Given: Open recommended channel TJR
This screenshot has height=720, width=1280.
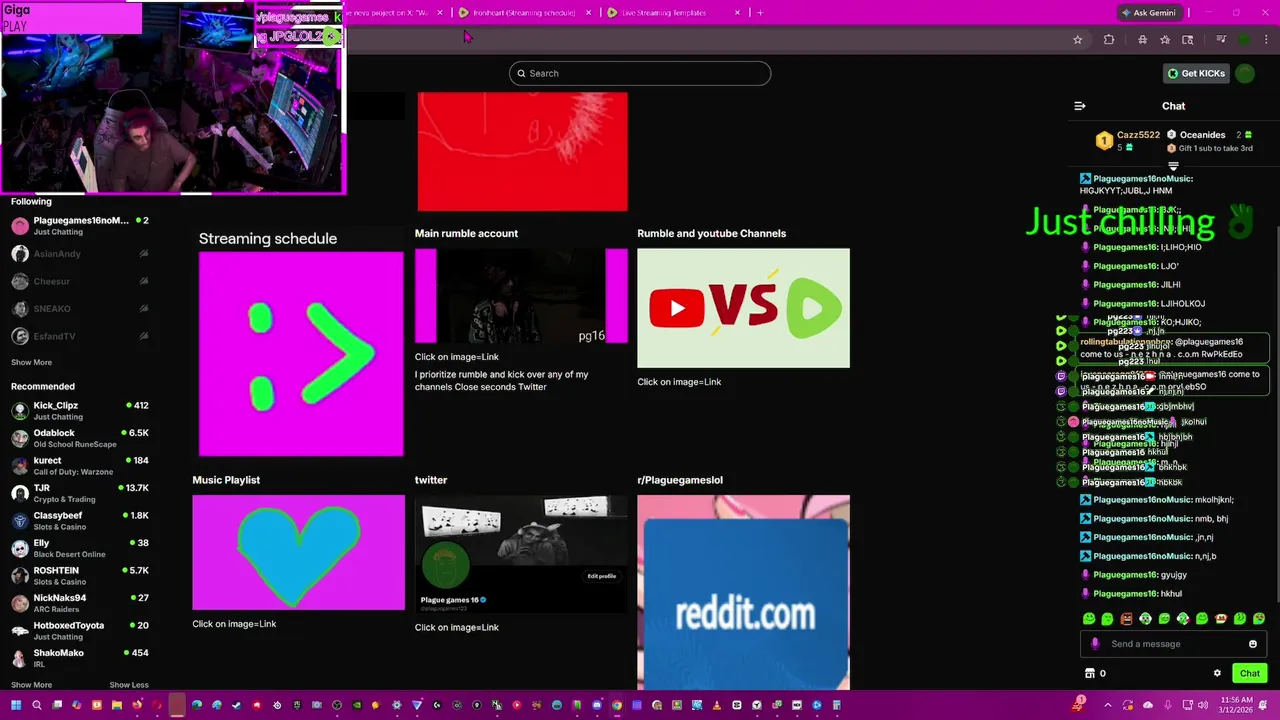Looking at the screenshot, I should point(80,493).
